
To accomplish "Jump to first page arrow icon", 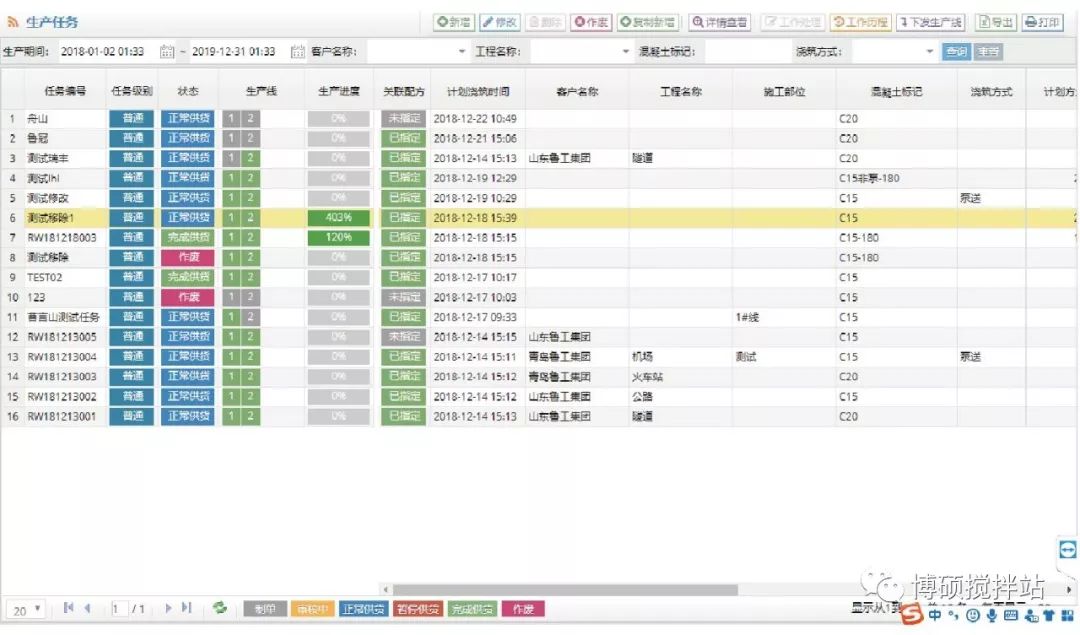I will coord(69,608).
